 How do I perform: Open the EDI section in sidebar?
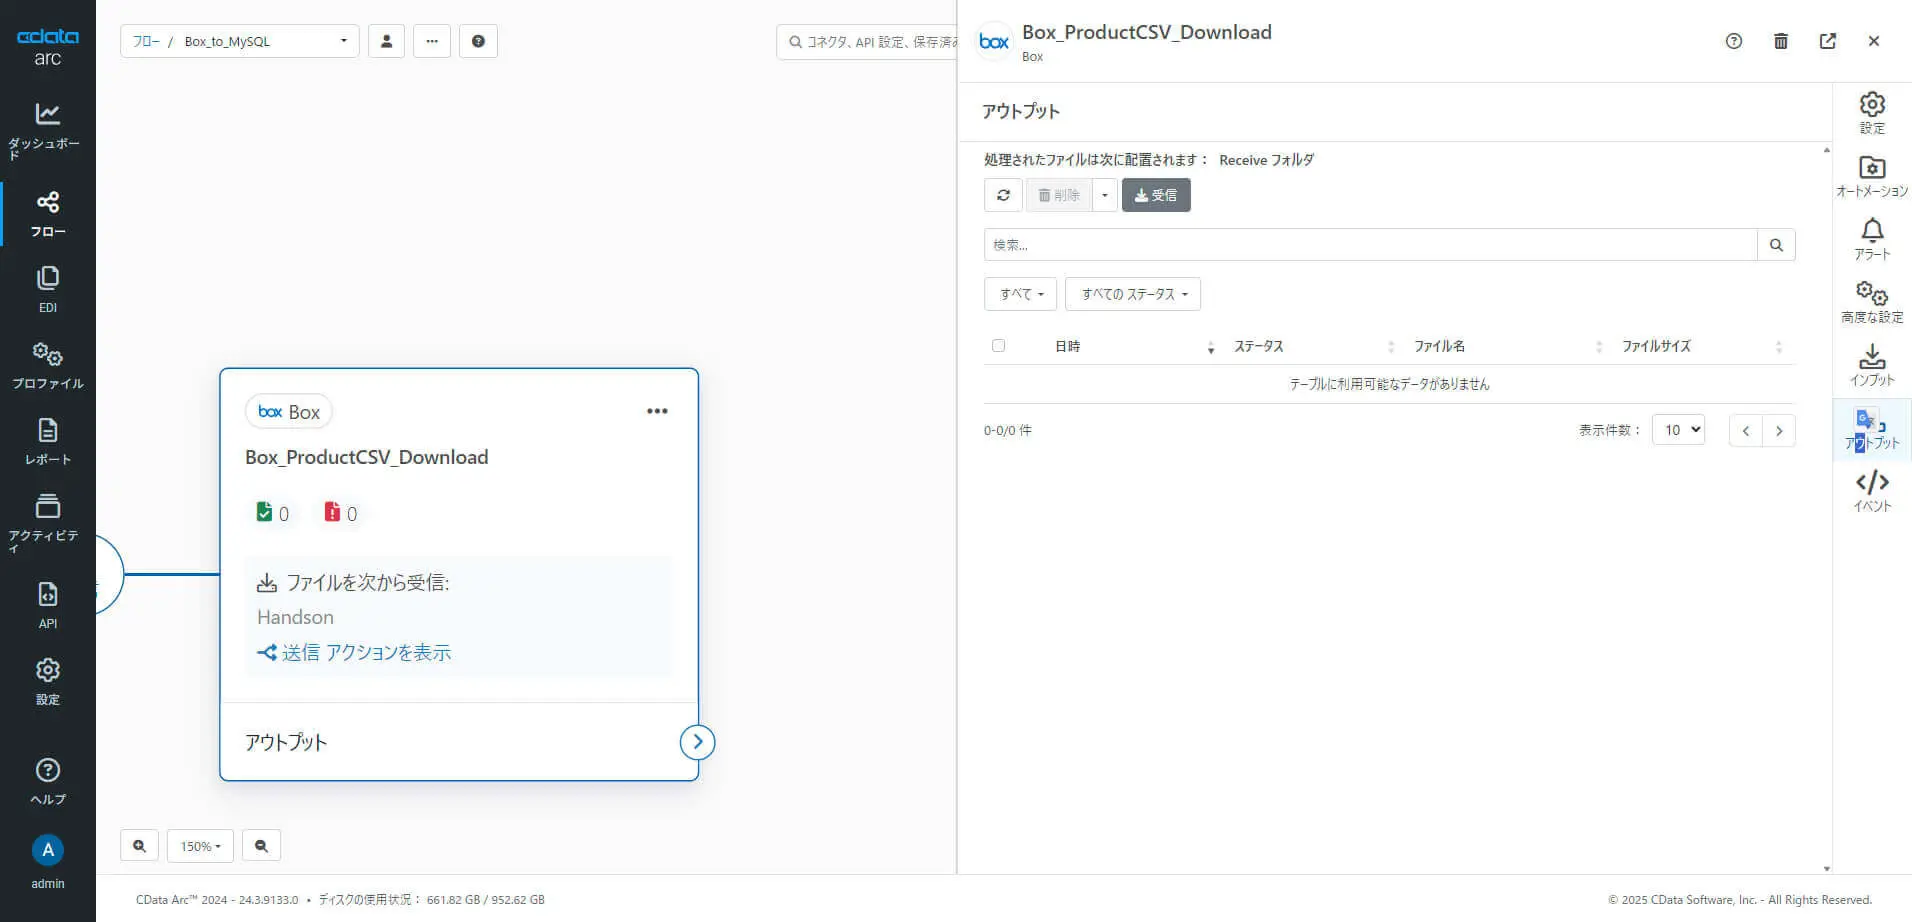pyautogui.click(x=47, y=290)
